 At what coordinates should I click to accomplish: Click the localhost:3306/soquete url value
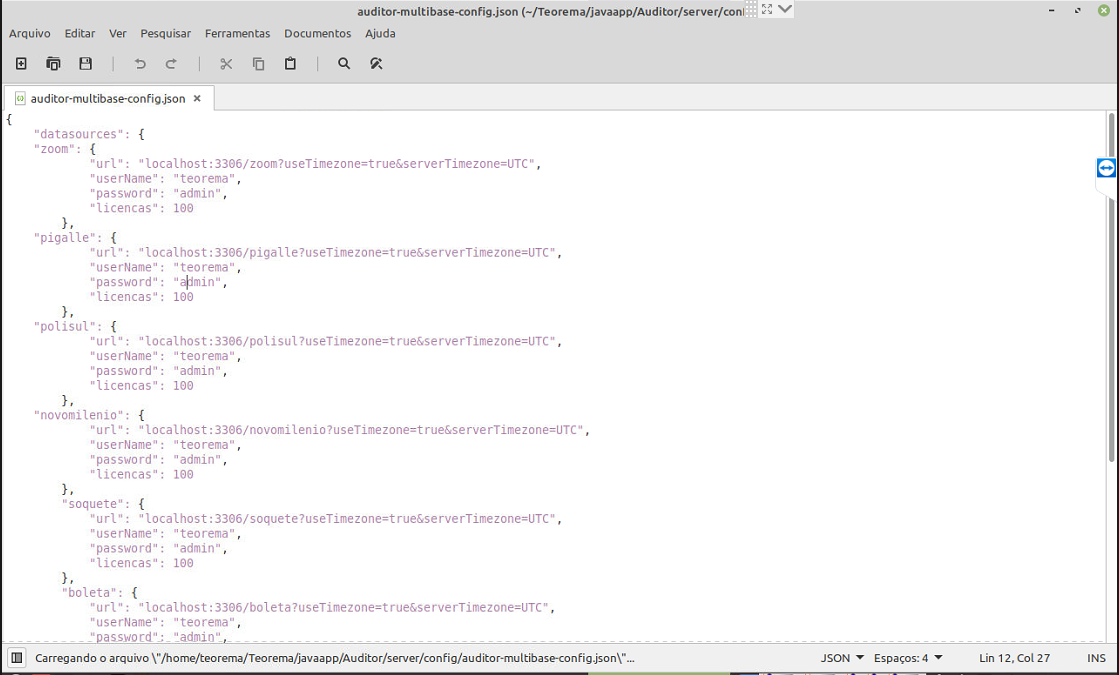347,519
